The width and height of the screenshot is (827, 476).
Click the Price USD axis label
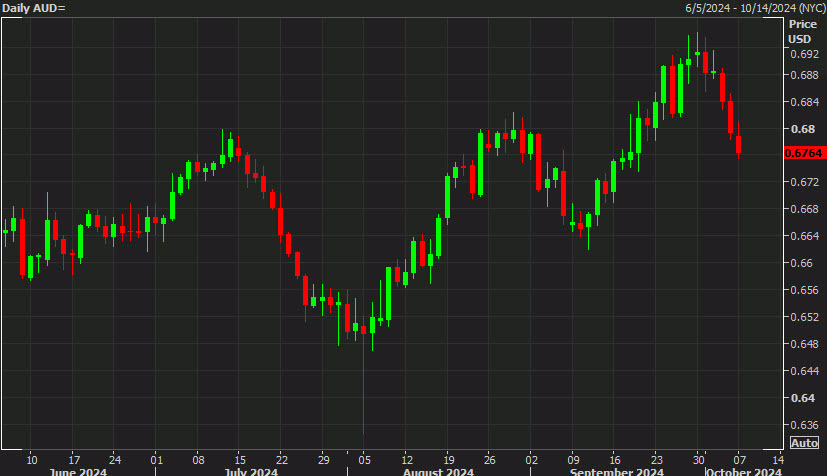(802, 32)
